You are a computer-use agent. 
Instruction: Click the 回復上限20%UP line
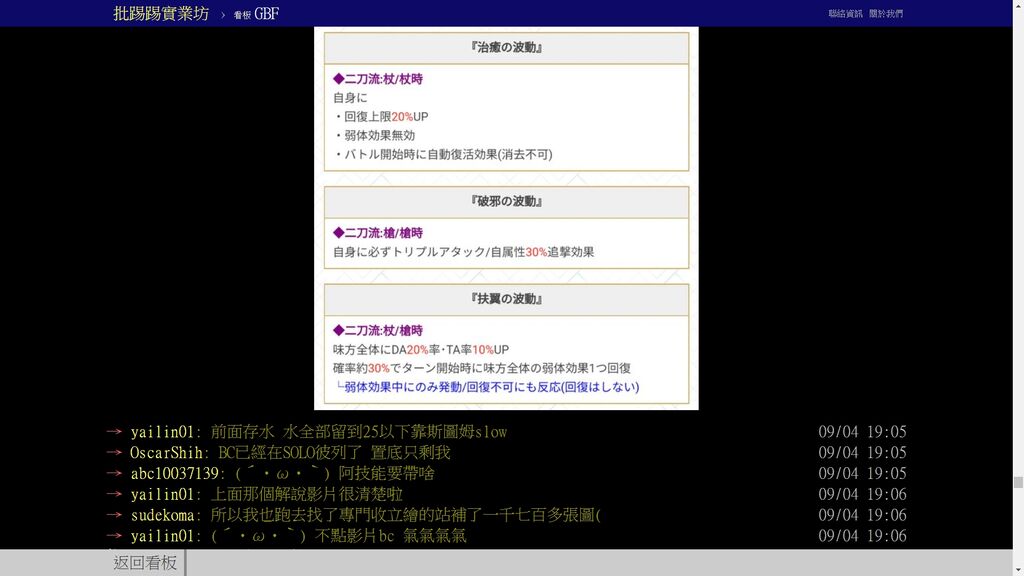(x=381, y=117)
